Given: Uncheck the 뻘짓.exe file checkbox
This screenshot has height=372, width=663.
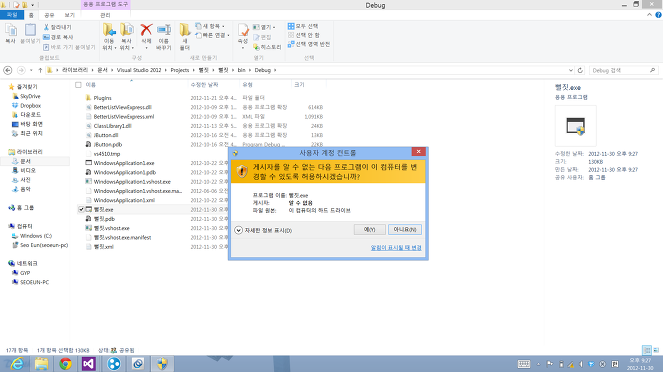Looking at the screenshot, I should pyautogui.click(x=81, y=209).
